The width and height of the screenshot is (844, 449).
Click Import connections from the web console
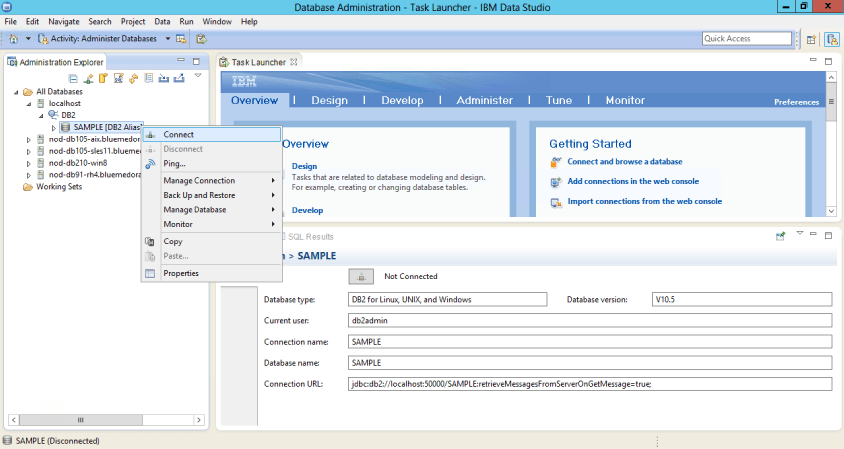point(644,201)
